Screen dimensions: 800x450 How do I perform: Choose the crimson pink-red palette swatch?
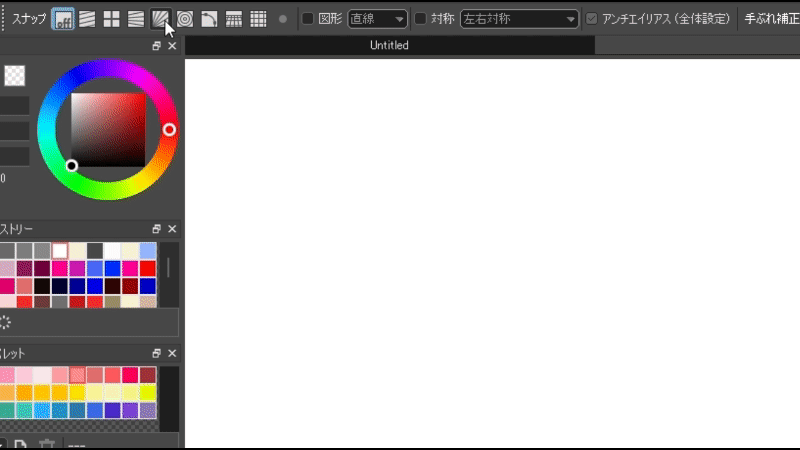[x=130, y=375]
